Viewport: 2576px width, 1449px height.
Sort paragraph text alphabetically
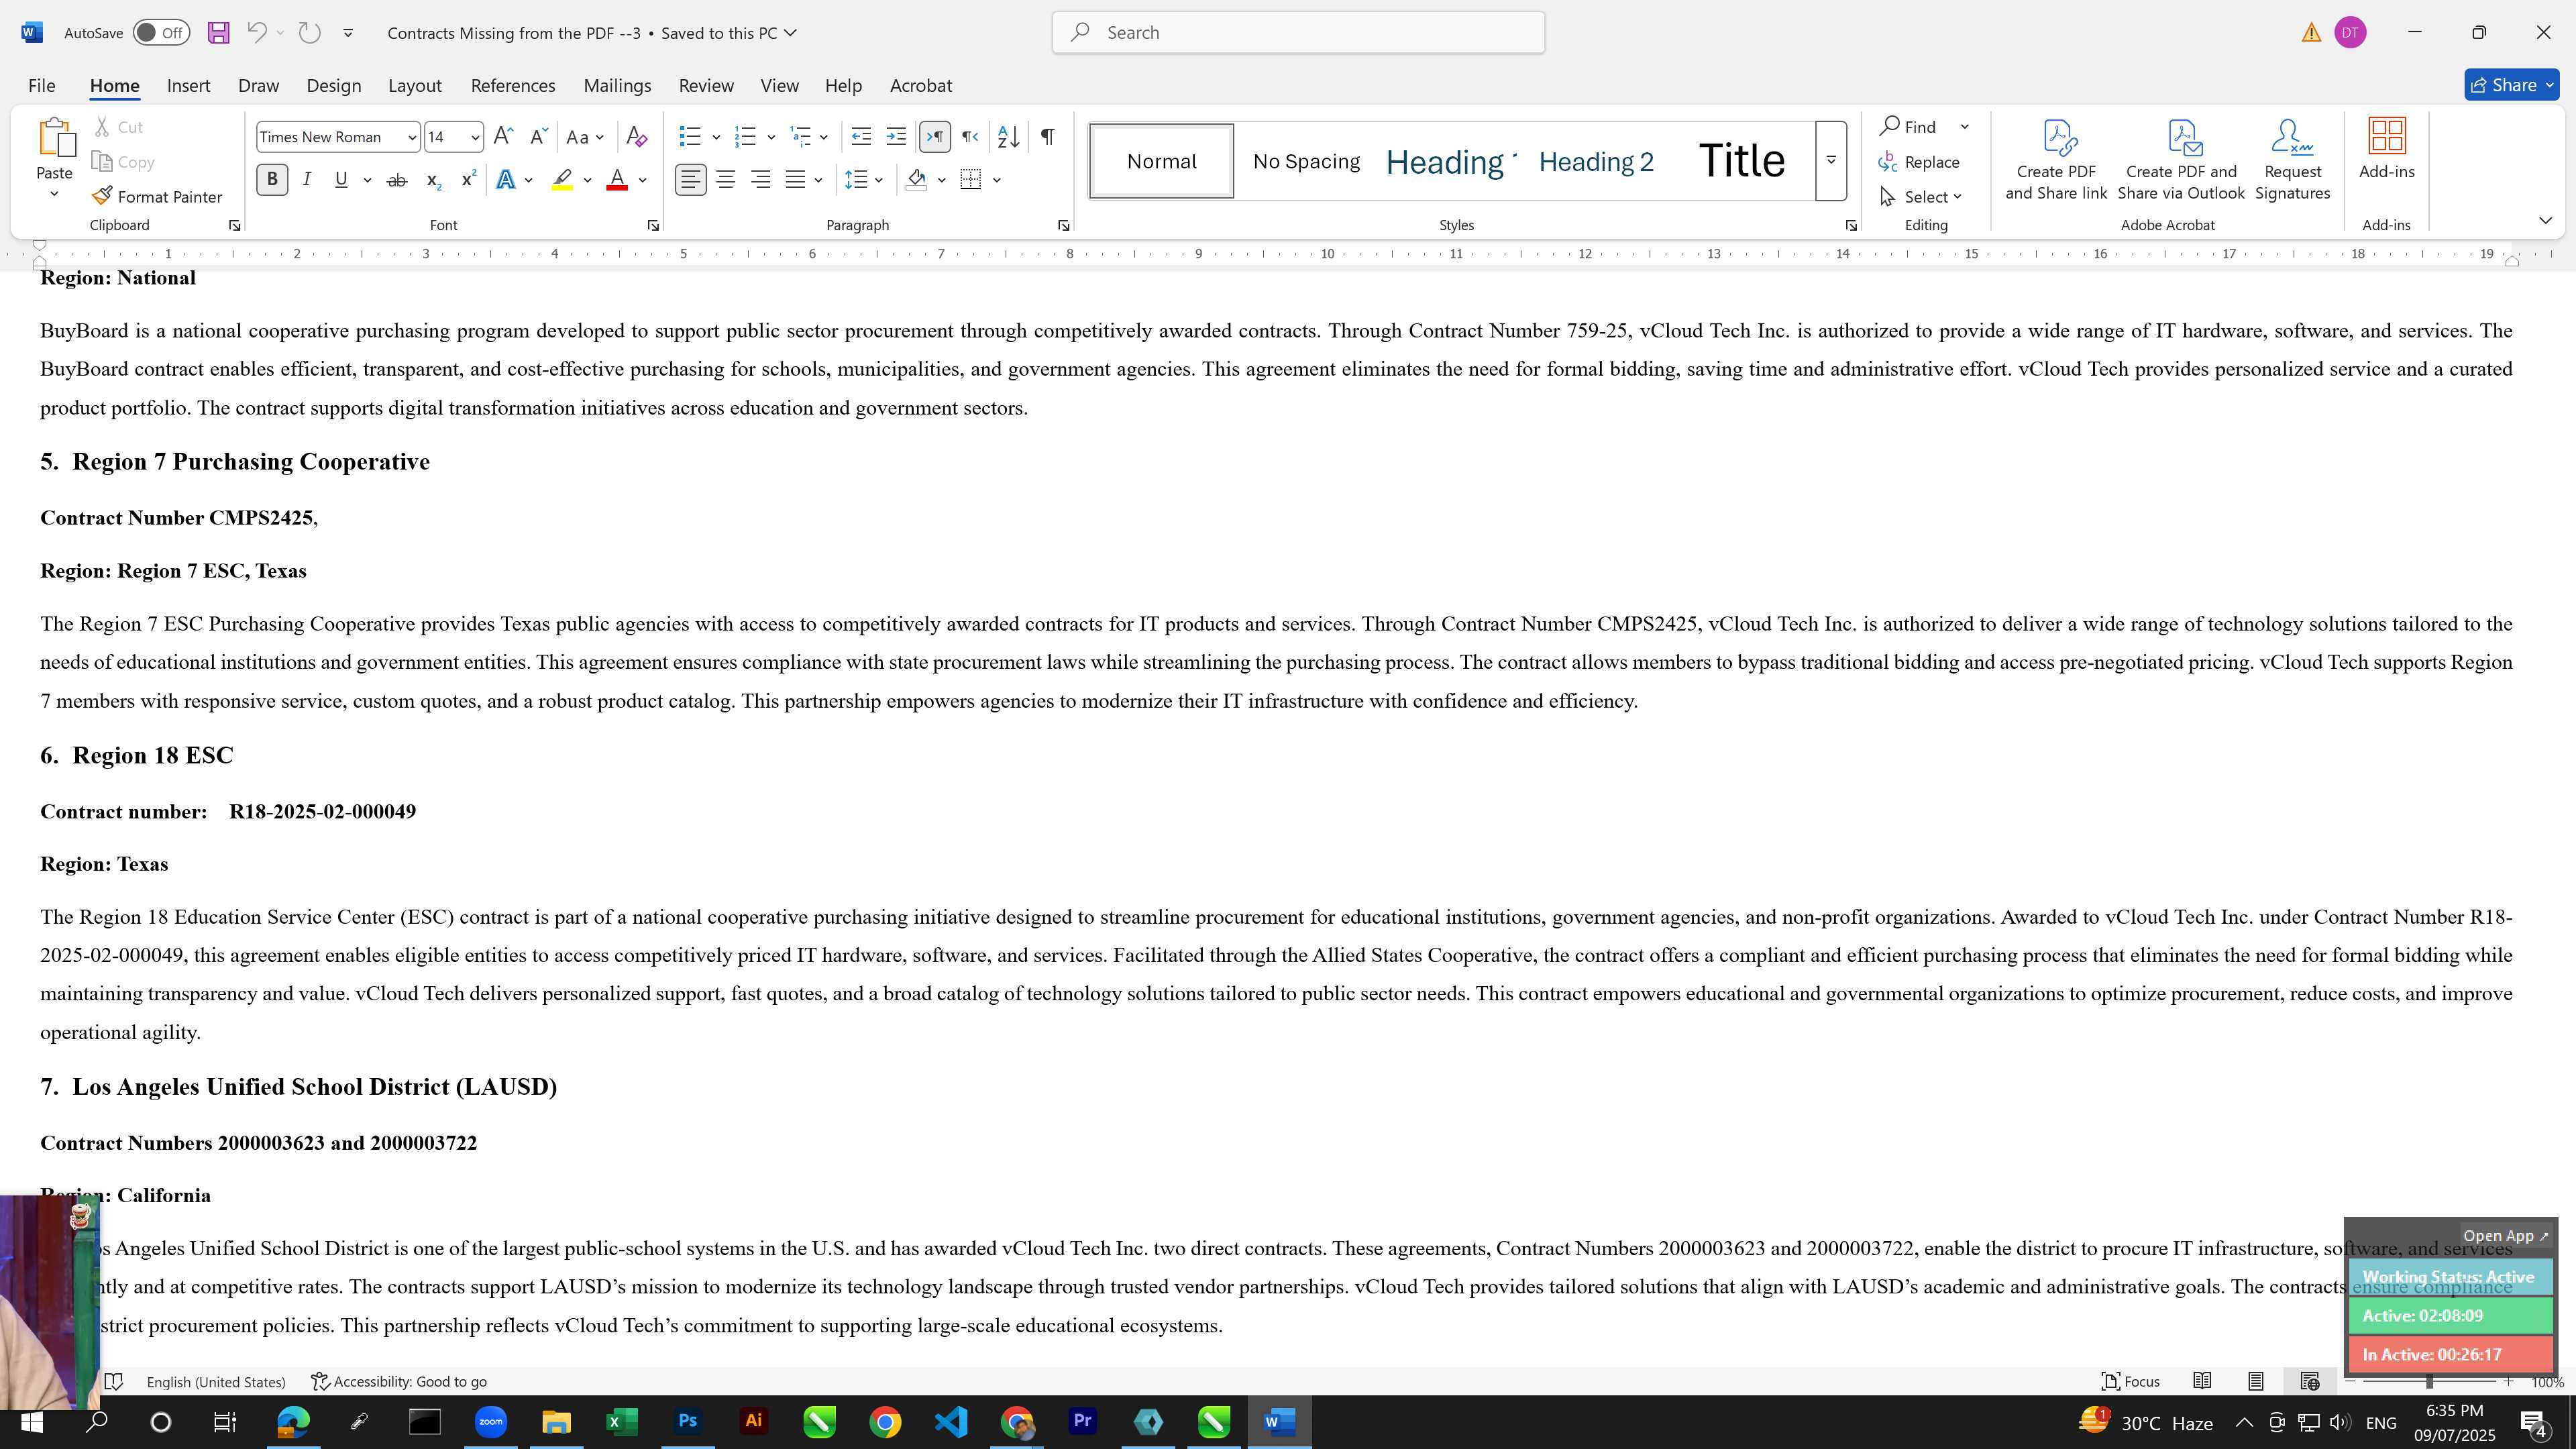tap(1009, 137)
